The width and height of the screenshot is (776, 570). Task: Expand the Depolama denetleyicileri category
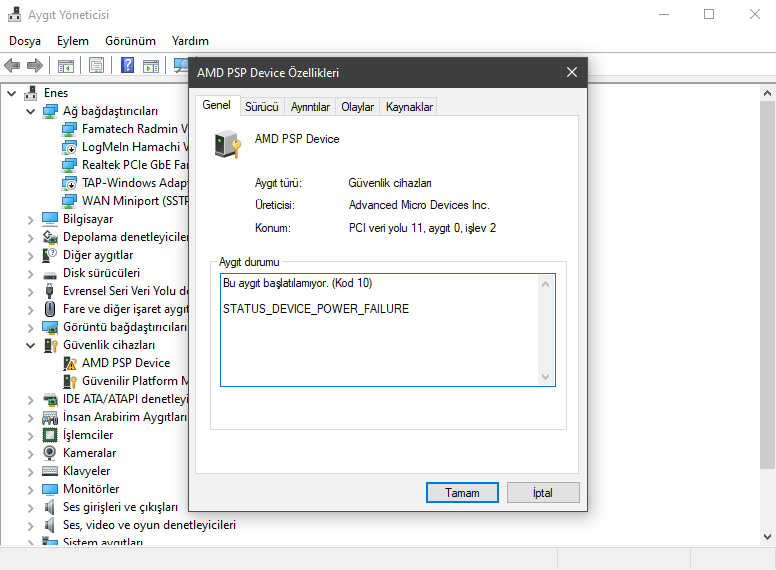pos(31,238)
